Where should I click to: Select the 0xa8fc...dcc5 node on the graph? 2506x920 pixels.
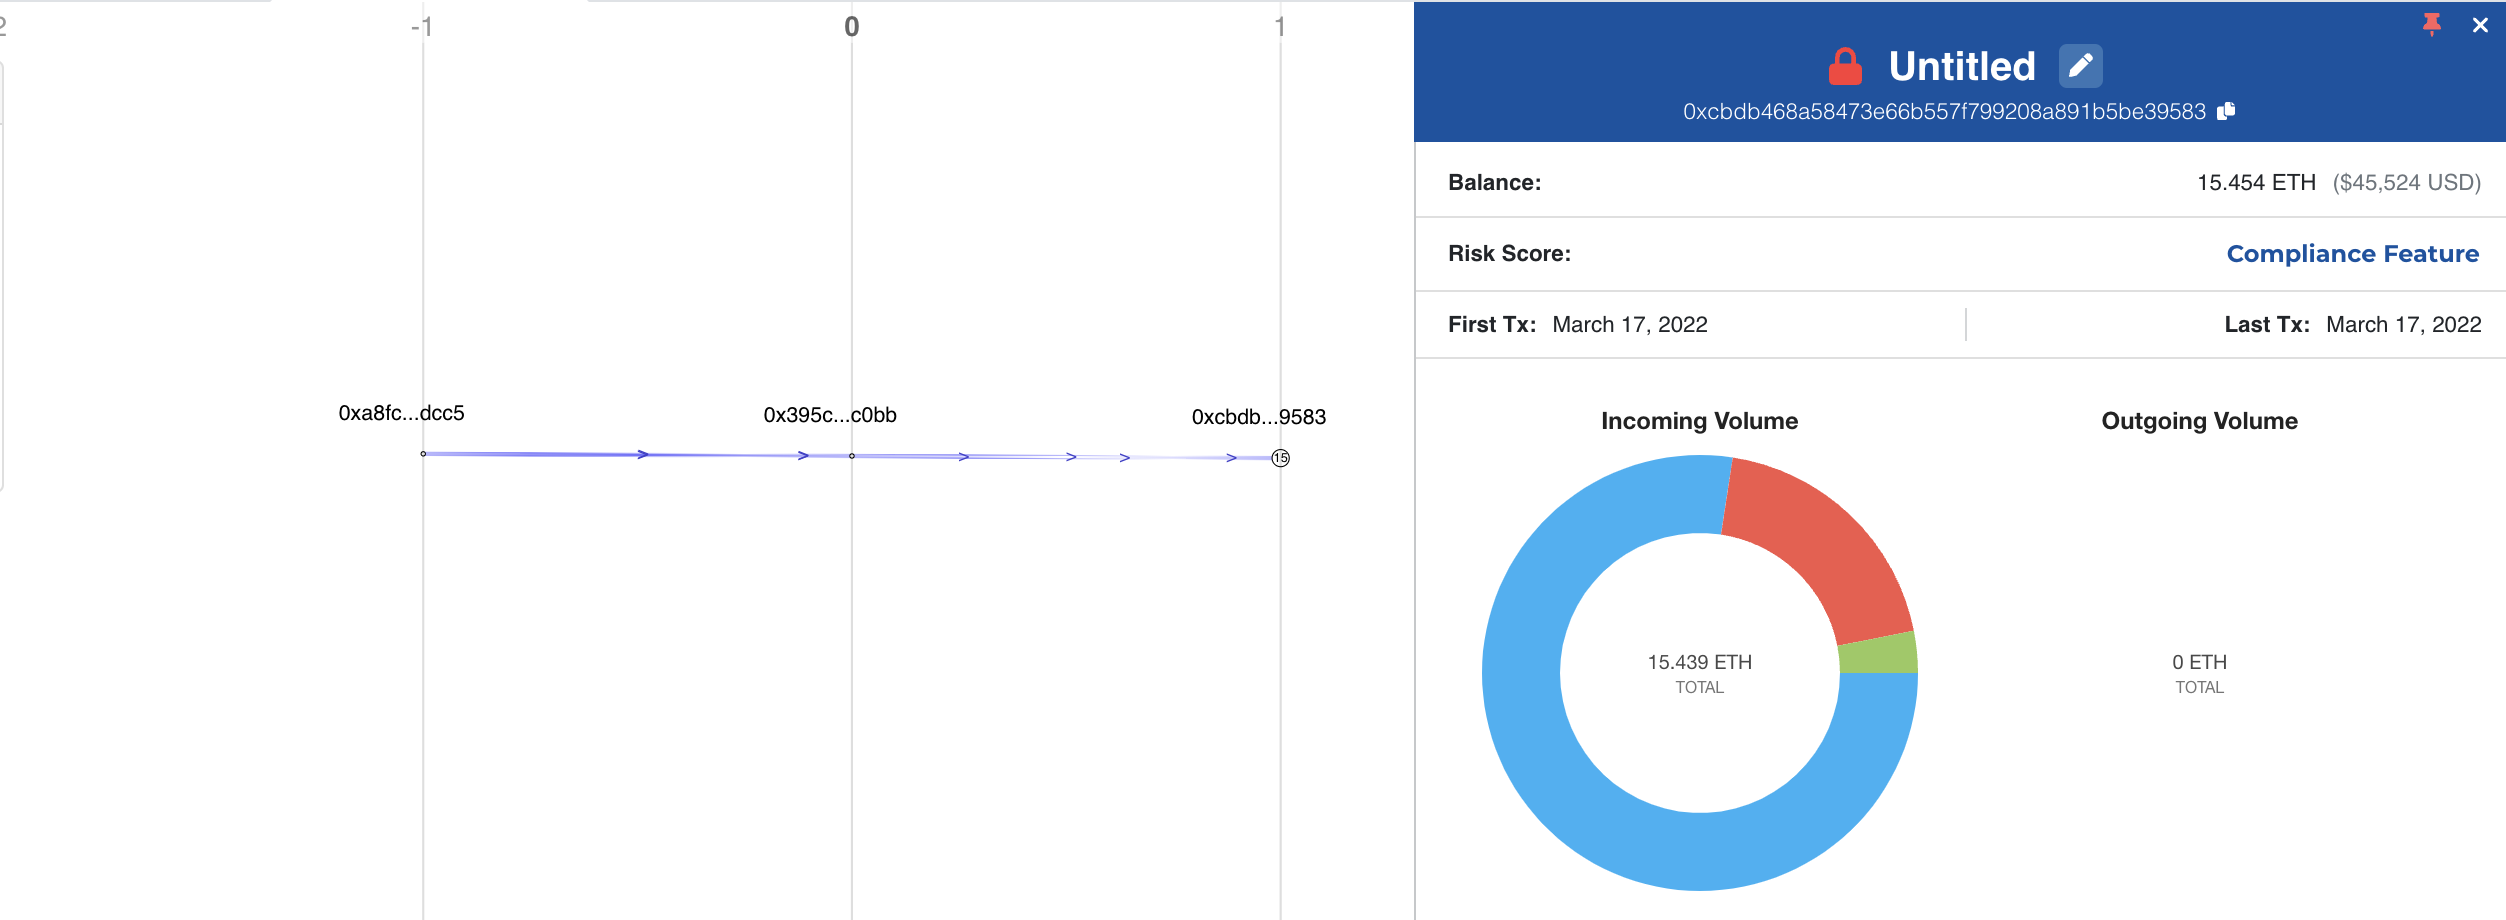(x=423, y=454)
